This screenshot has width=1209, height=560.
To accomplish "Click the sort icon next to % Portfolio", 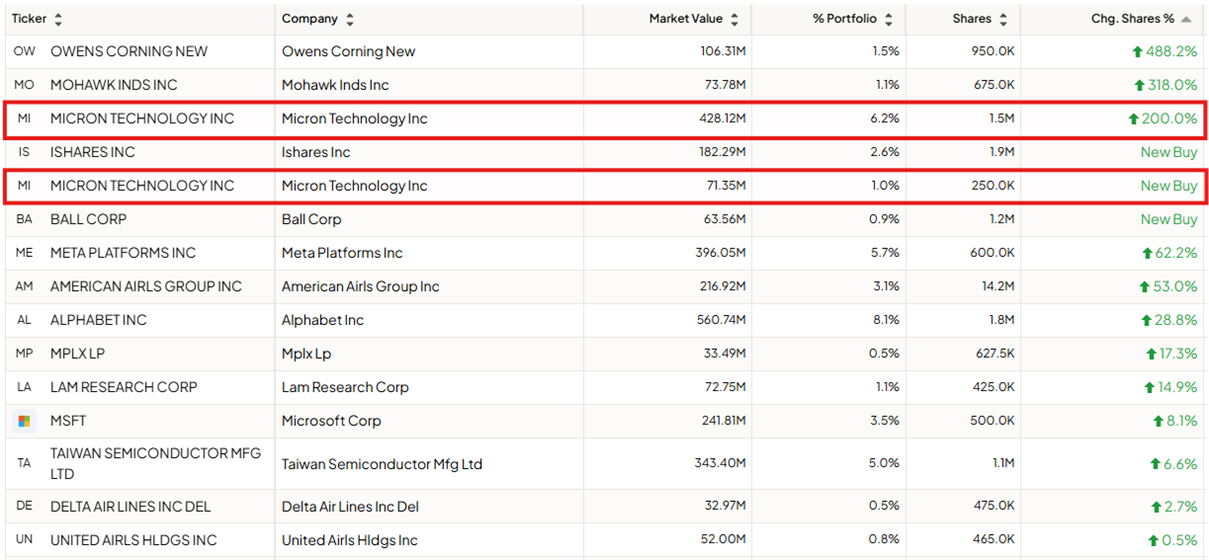I will 889,19.
